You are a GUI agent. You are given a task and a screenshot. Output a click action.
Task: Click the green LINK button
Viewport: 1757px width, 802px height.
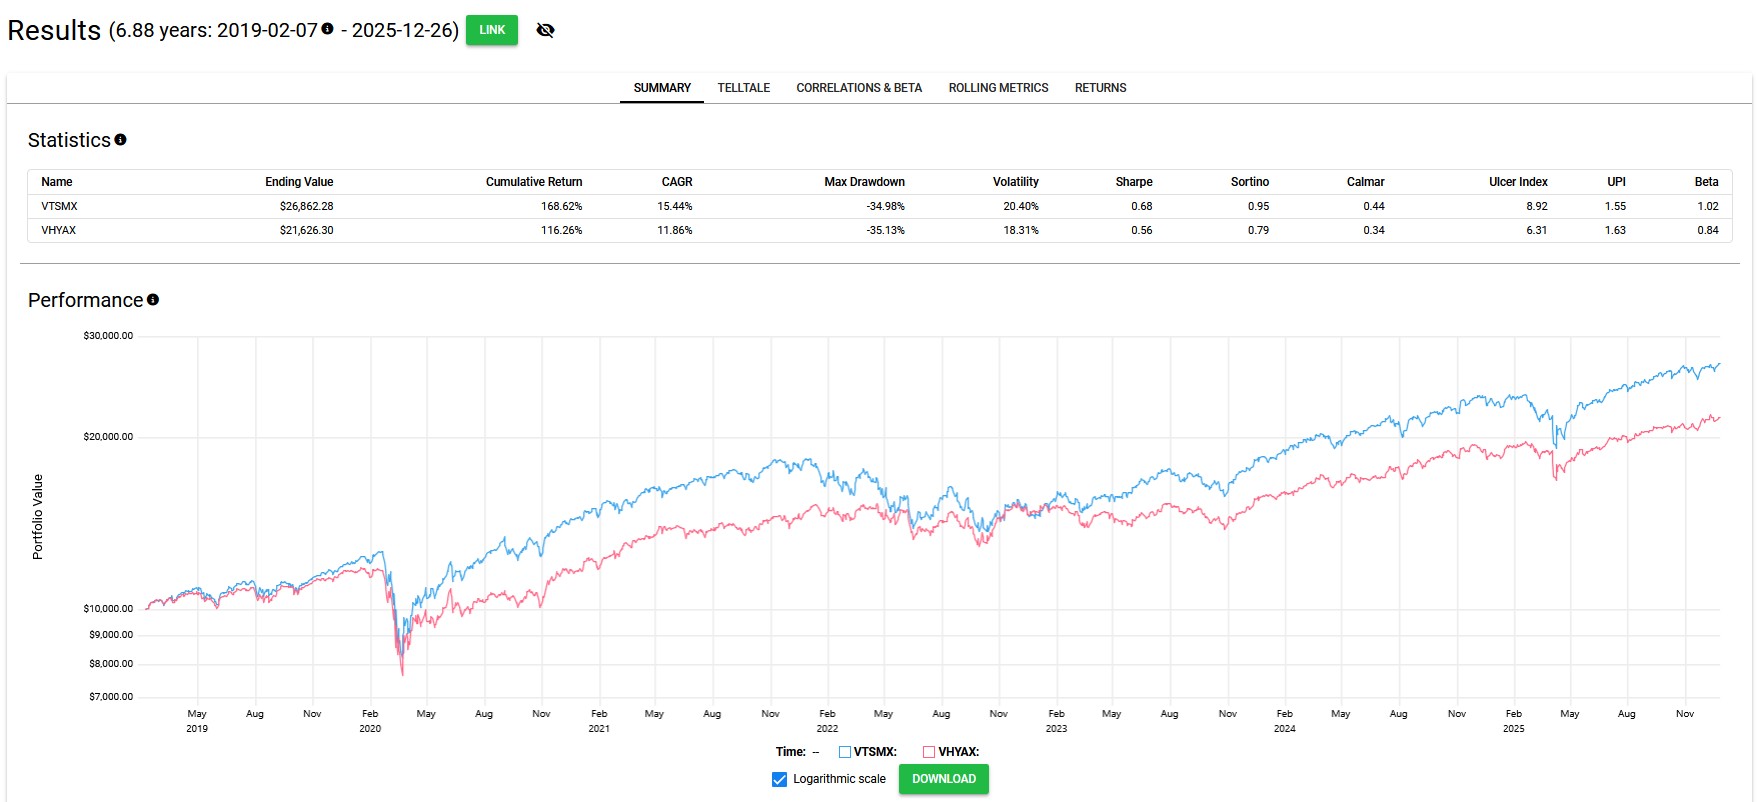[492, 30]
